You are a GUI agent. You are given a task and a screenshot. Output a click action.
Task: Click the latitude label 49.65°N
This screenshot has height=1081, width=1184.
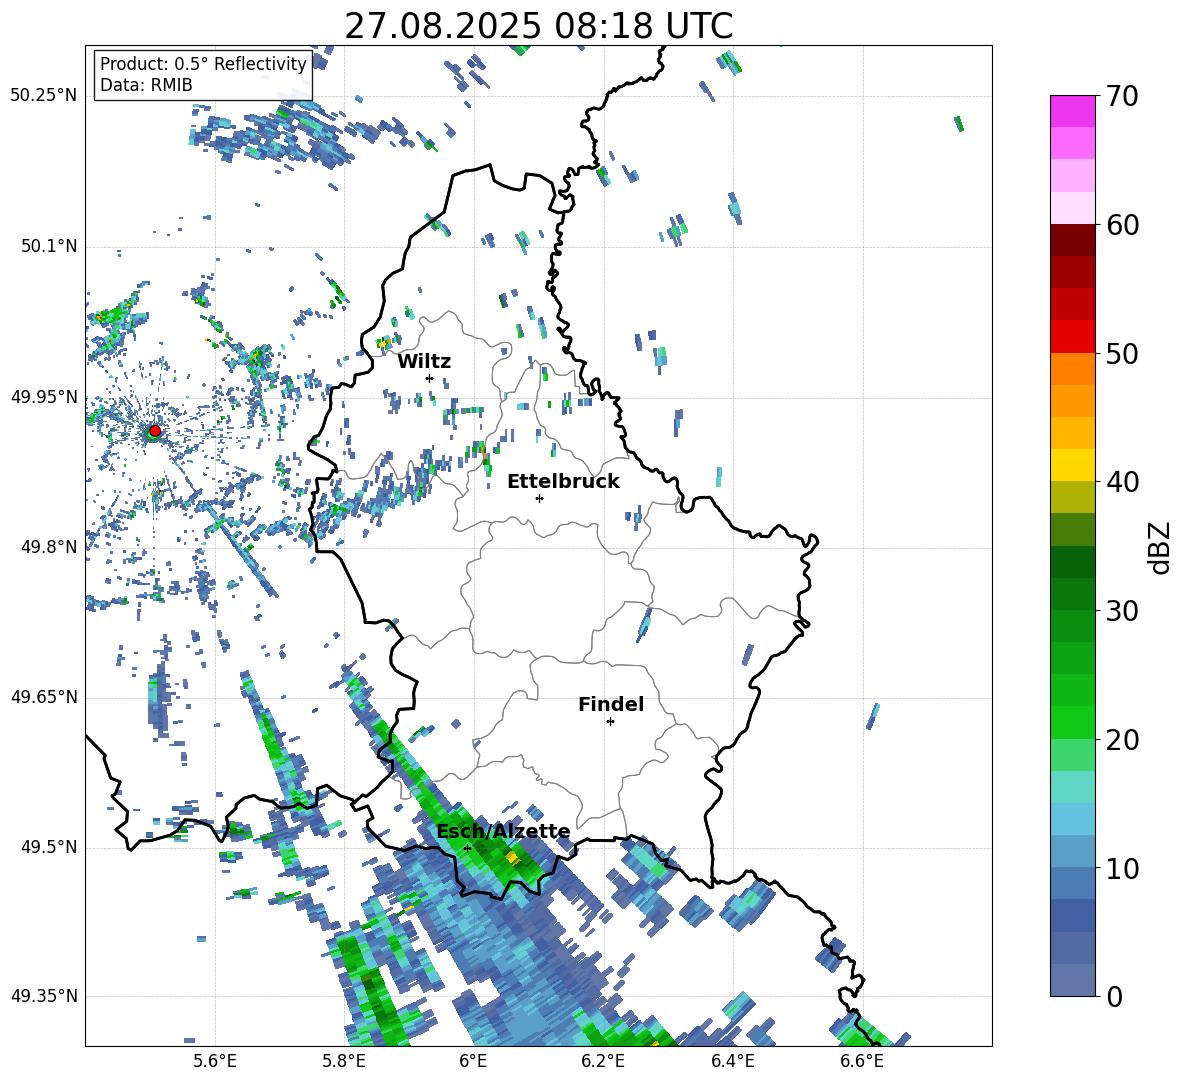(x=43, y=697)
